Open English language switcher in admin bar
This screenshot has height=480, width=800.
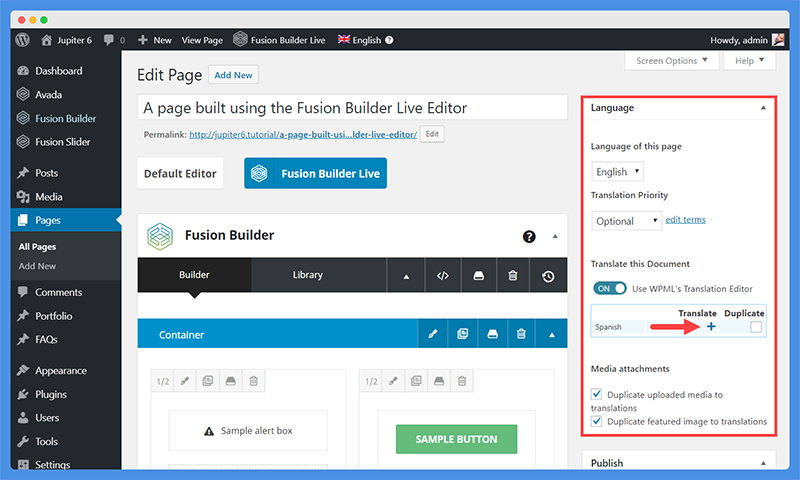pos(360,40)
